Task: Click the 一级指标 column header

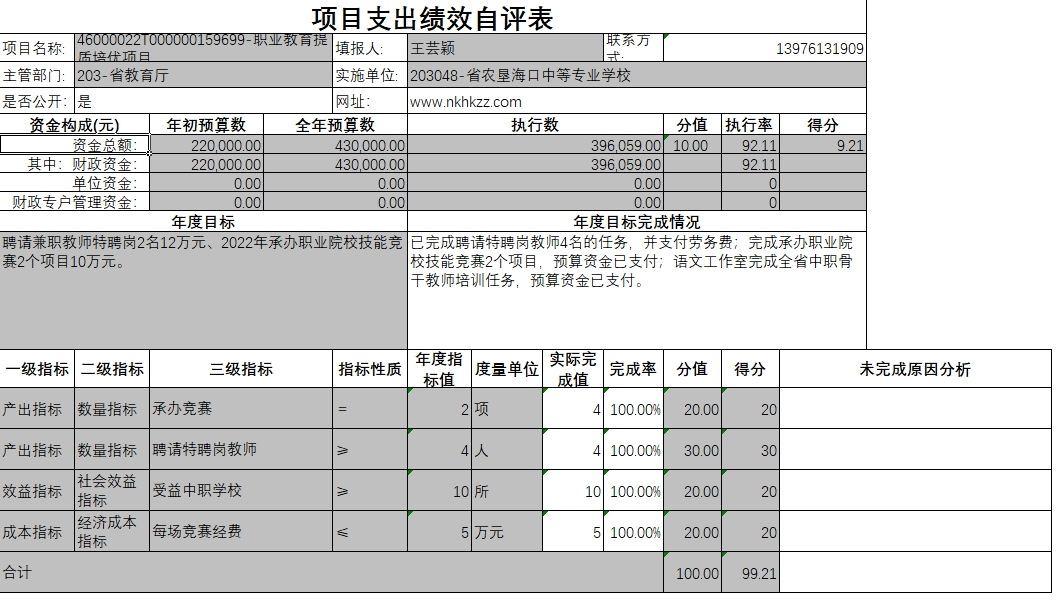Action: [37, 369]
